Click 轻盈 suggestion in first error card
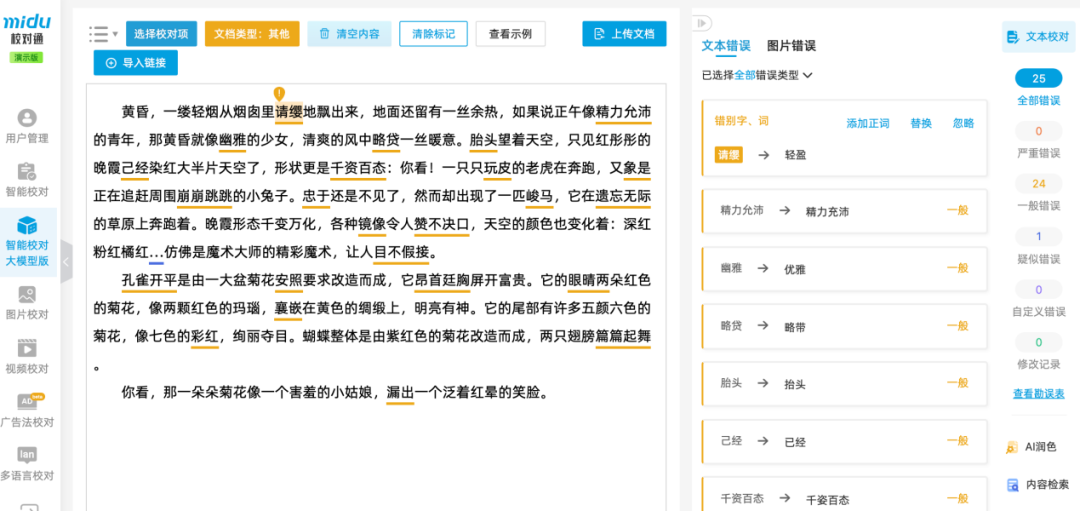This screenshot has width=1080, height=511. click(x=796, y=156)
